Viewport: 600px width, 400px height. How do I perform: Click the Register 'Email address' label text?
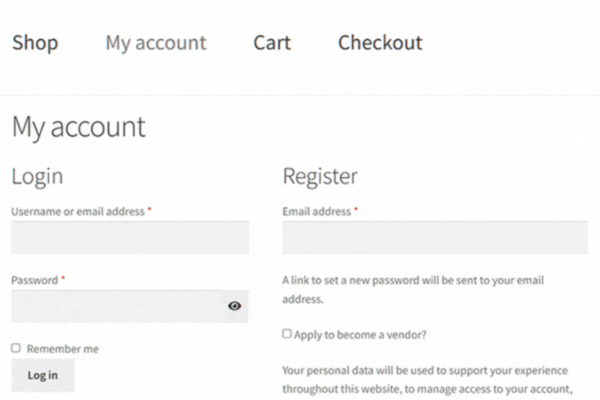(317, 212)
